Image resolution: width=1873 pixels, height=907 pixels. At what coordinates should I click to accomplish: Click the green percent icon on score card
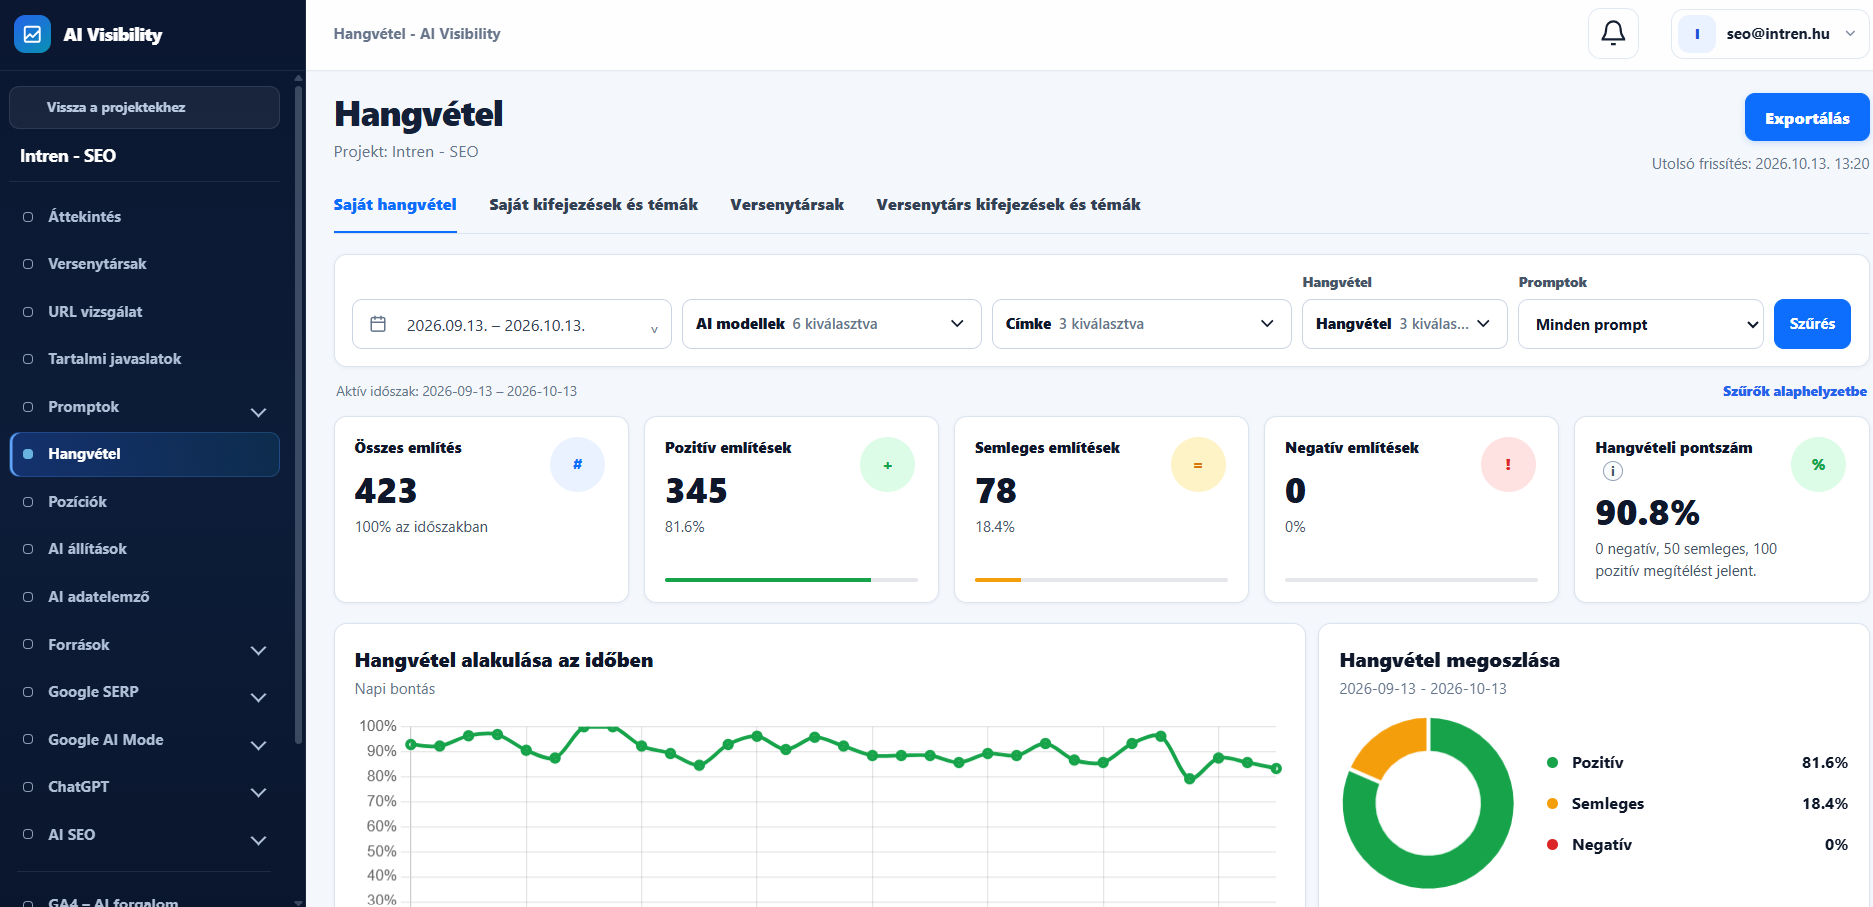(1818, 464)
